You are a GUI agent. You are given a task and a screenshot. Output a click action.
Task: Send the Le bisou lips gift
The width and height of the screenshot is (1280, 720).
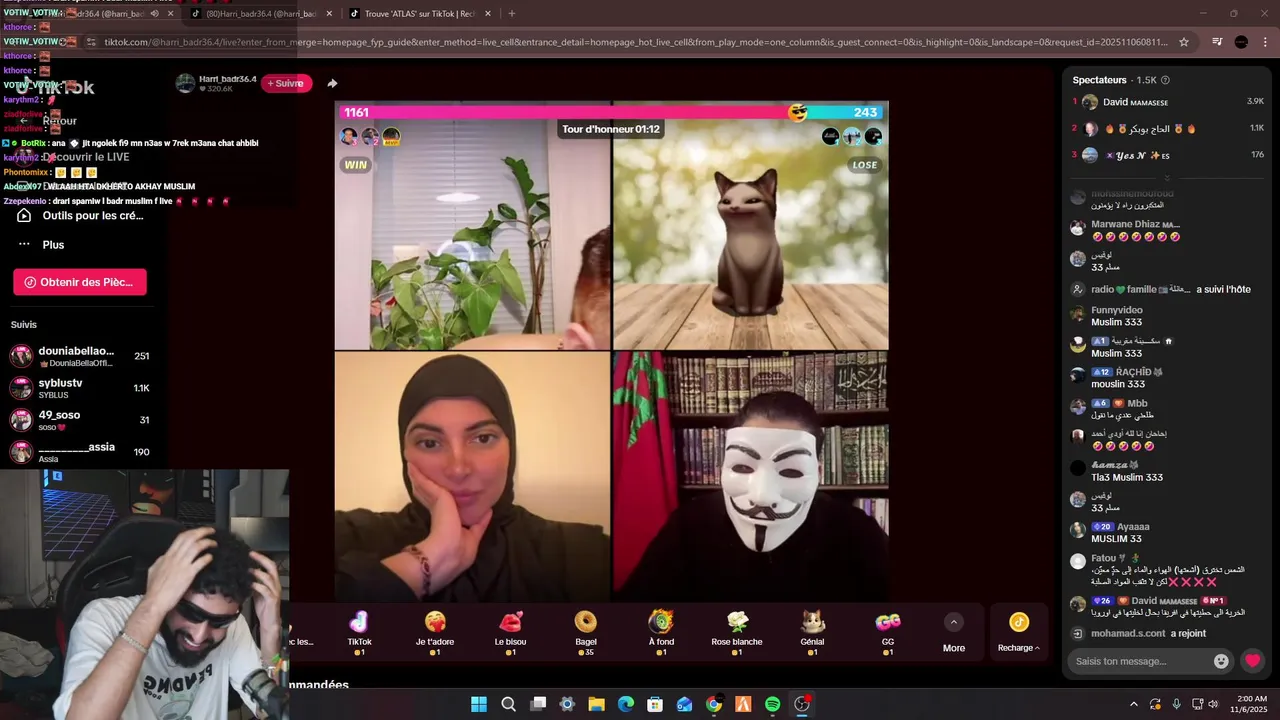click(510, 632)
